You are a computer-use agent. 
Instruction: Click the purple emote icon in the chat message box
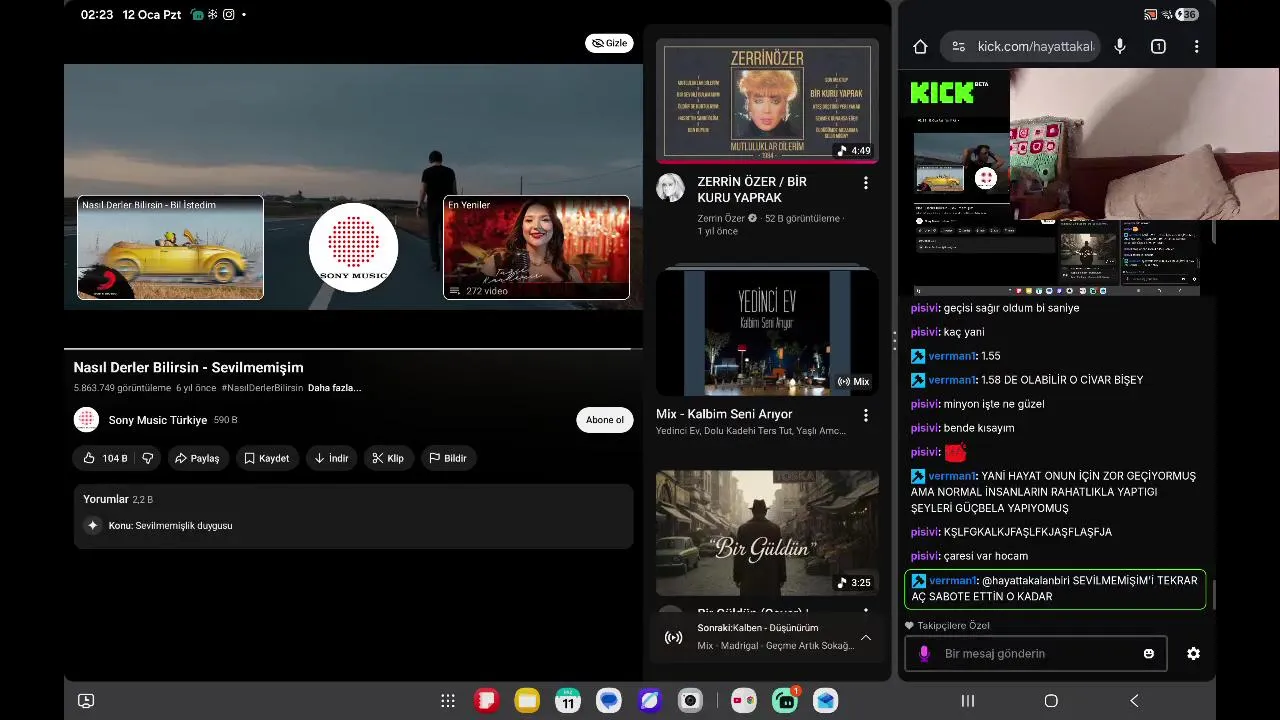coord(924,653)
